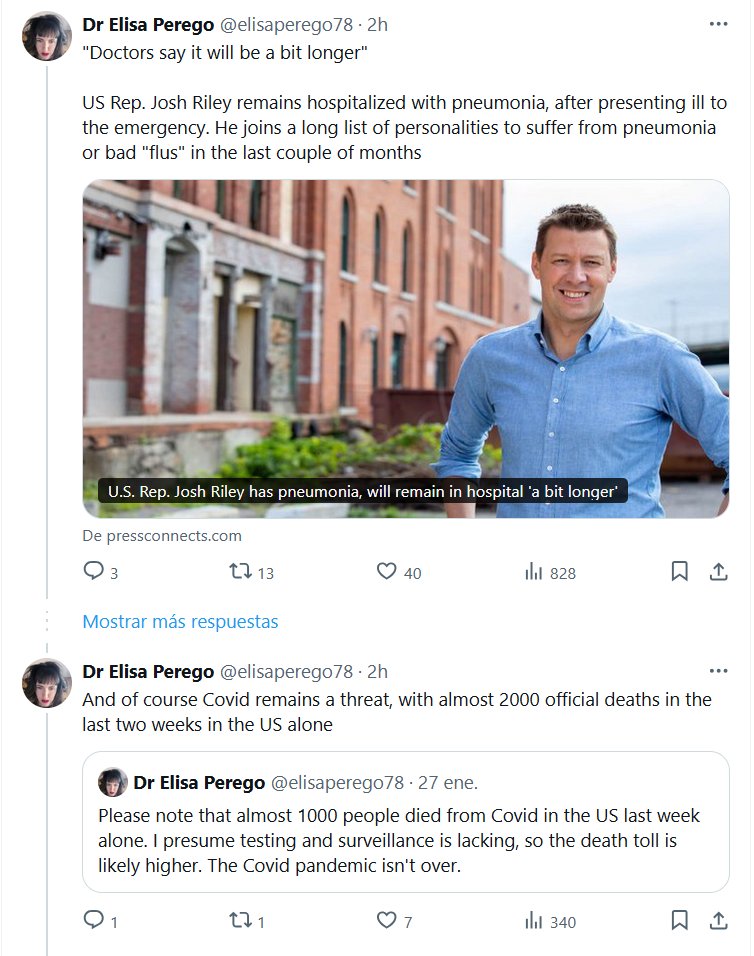Bookmark the Josh Riley pneumonia tweet
Screen dimensions: 754x956
click(679, 571)
